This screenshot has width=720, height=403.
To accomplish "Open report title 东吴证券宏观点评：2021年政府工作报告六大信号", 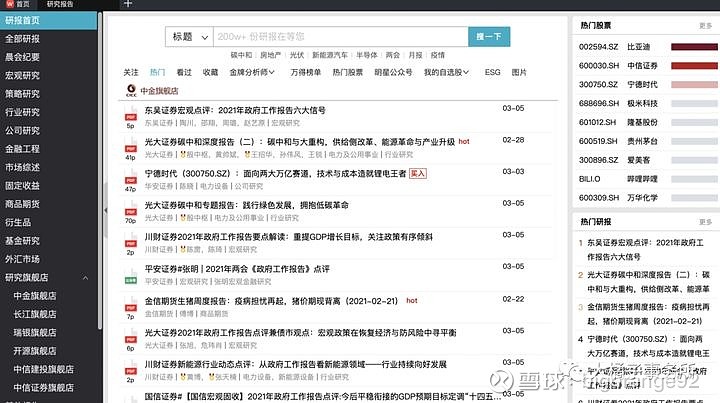I will pyautogui.click(x=235, y=111).
